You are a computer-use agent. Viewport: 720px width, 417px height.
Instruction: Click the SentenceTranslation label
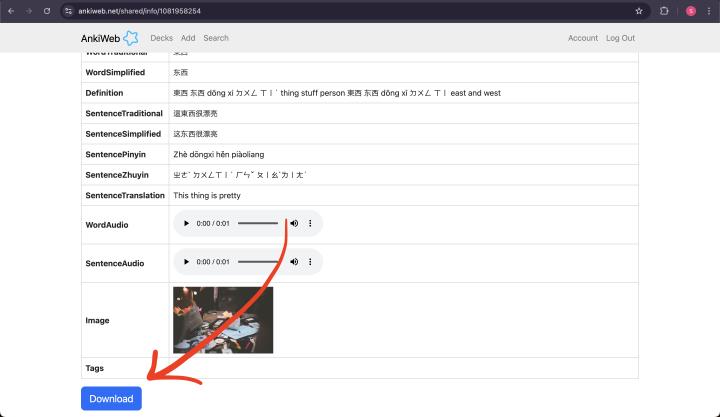click(125, 196)
